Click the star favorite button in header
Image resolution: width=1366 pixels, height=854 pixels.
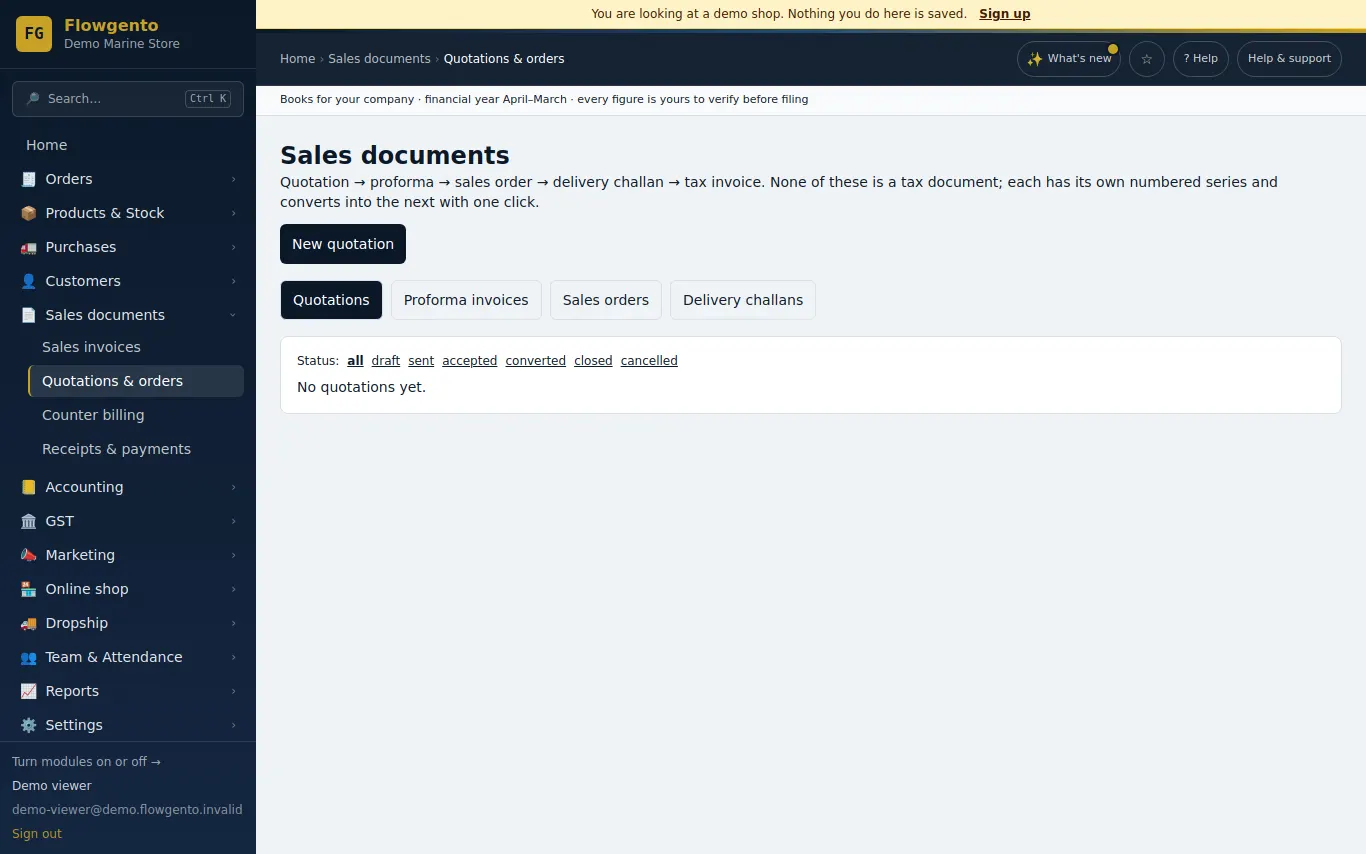point(1147,59)
